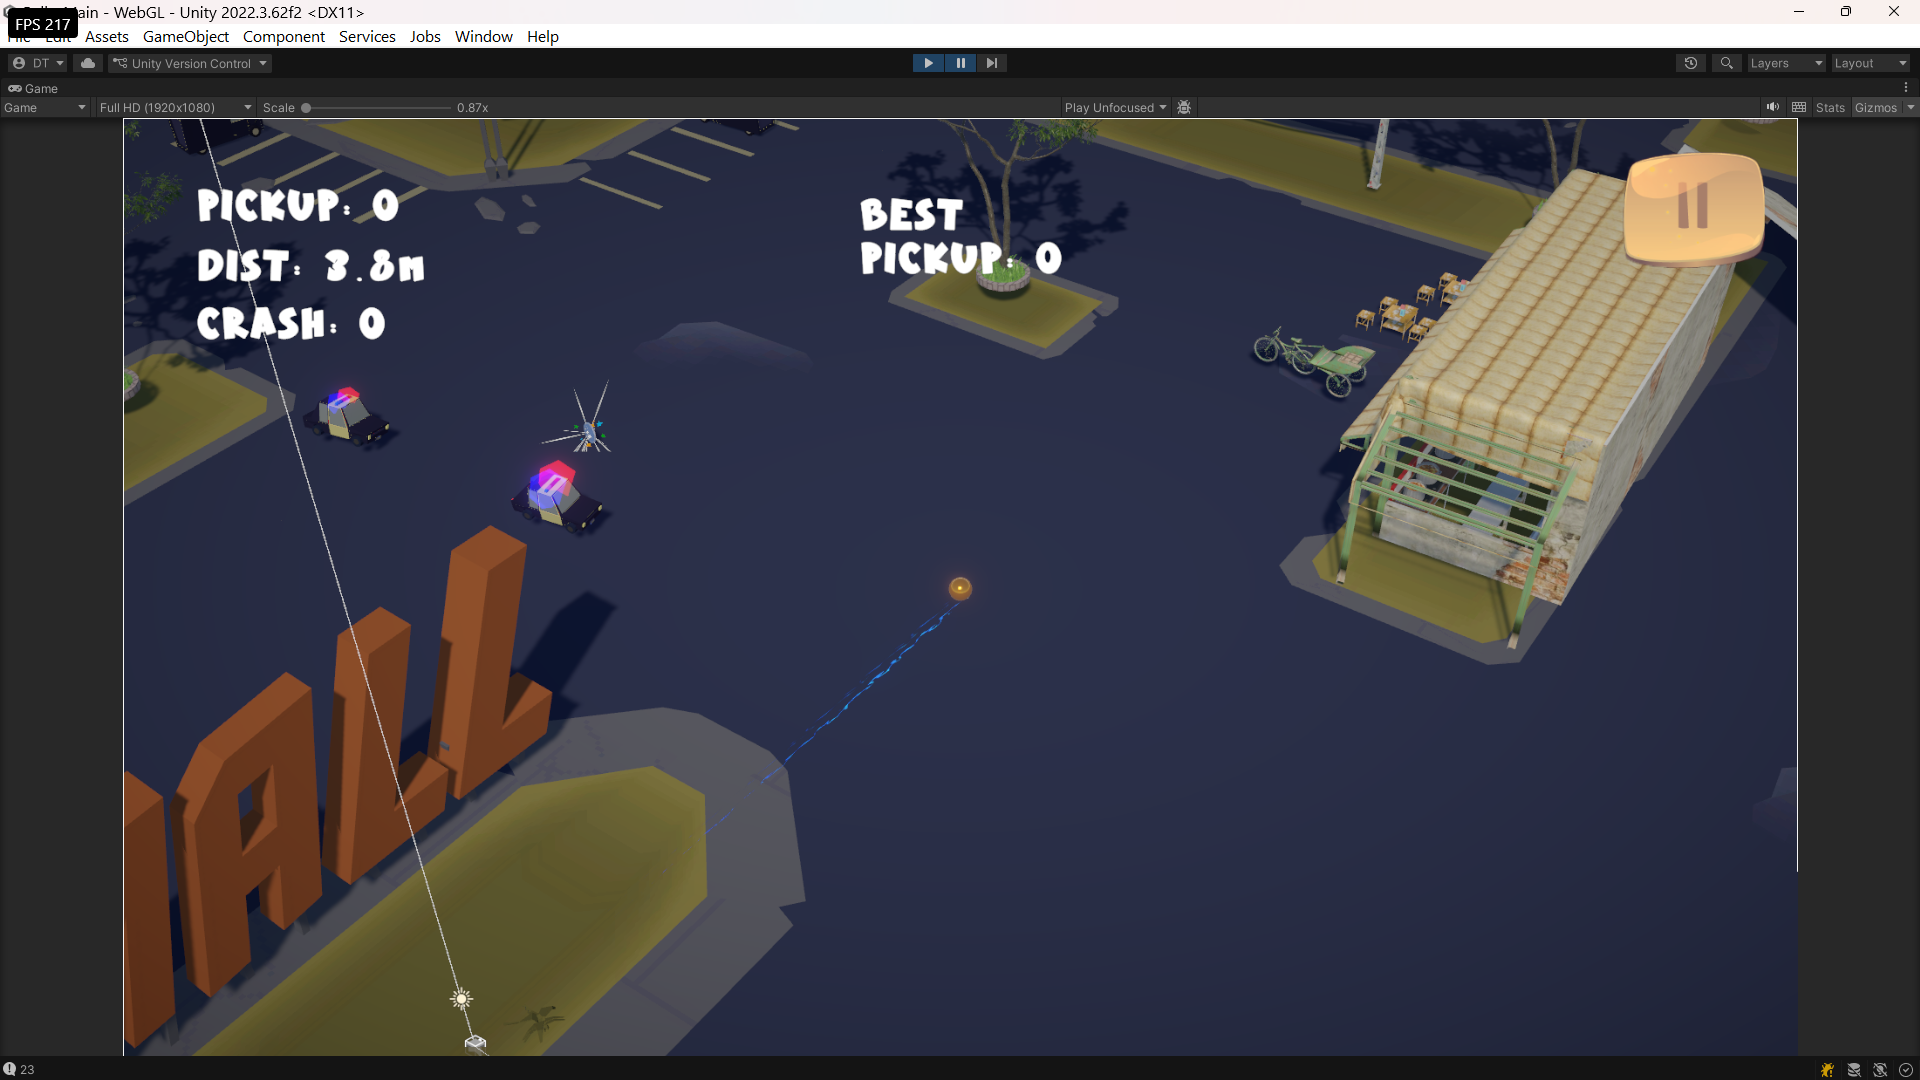This screenshot has height=1080, width=1920.
Task: Open the Jobs menu
Action: tap(425, 37)
